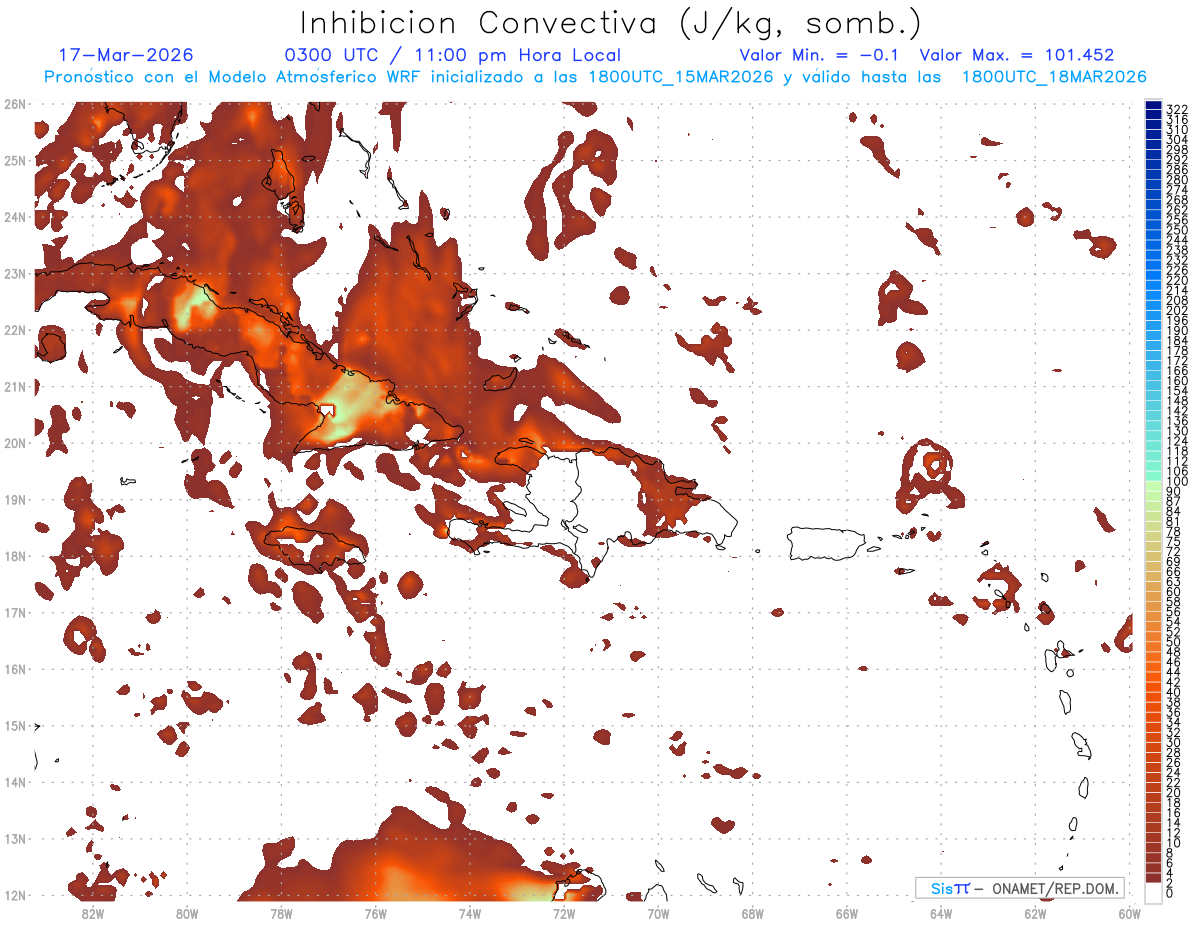
Task: Click the '100' colorbar label
Action: 1177,482
